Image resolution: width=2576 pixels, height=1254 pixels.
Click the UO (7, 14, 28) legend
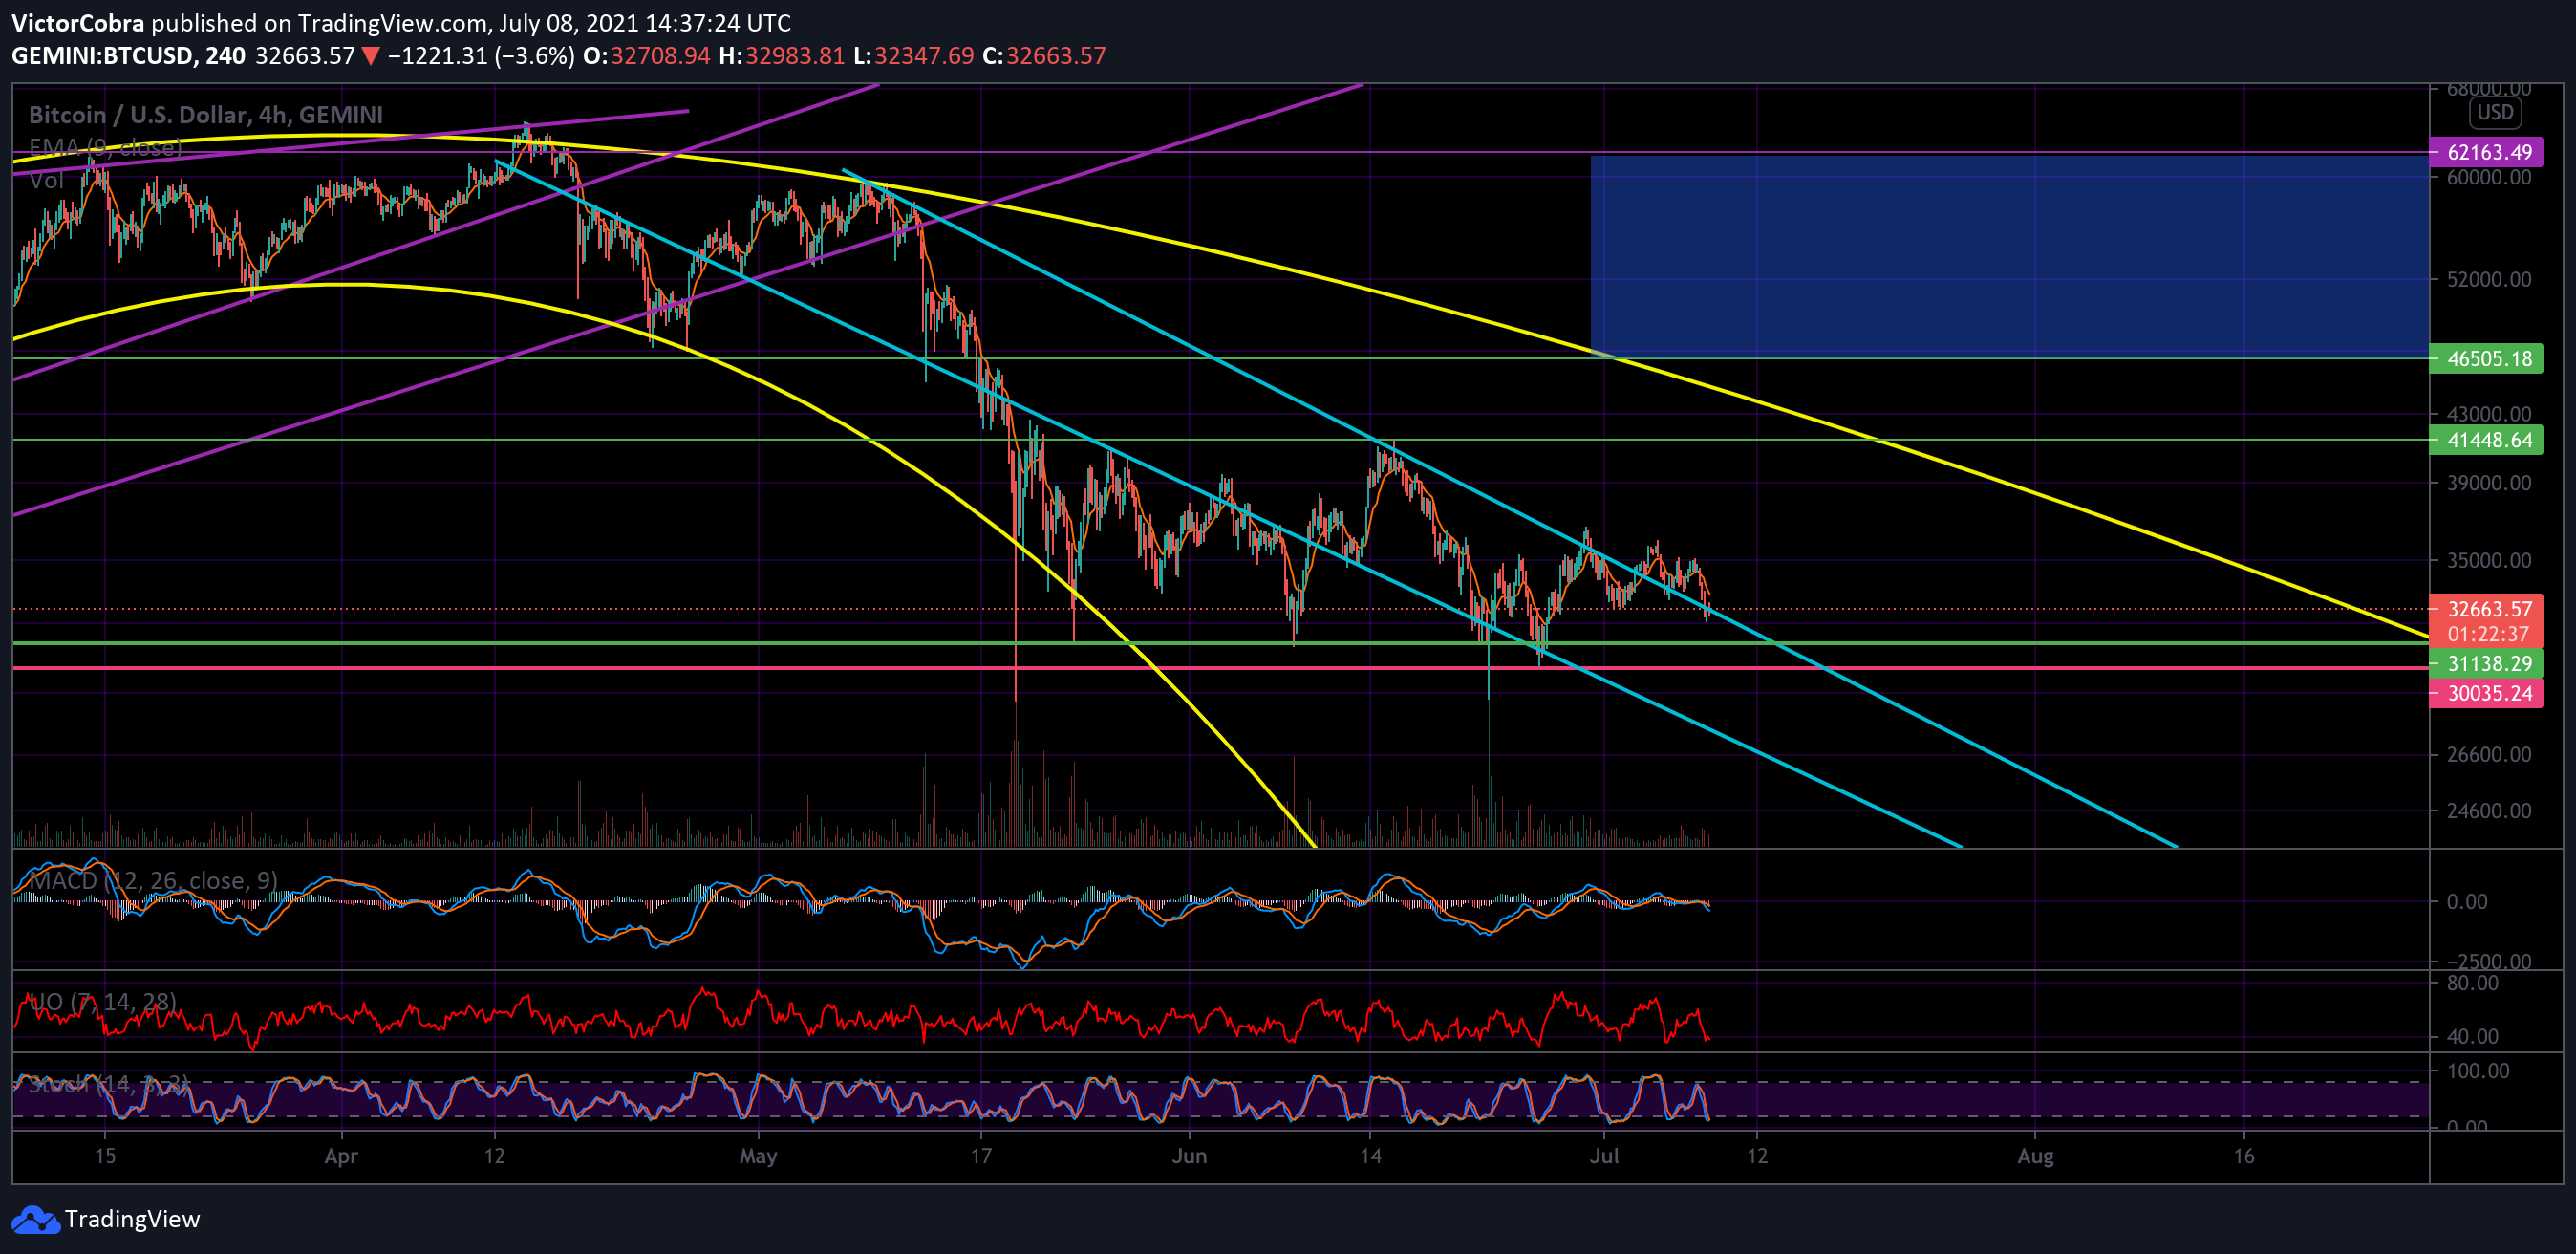[102, 1002]
